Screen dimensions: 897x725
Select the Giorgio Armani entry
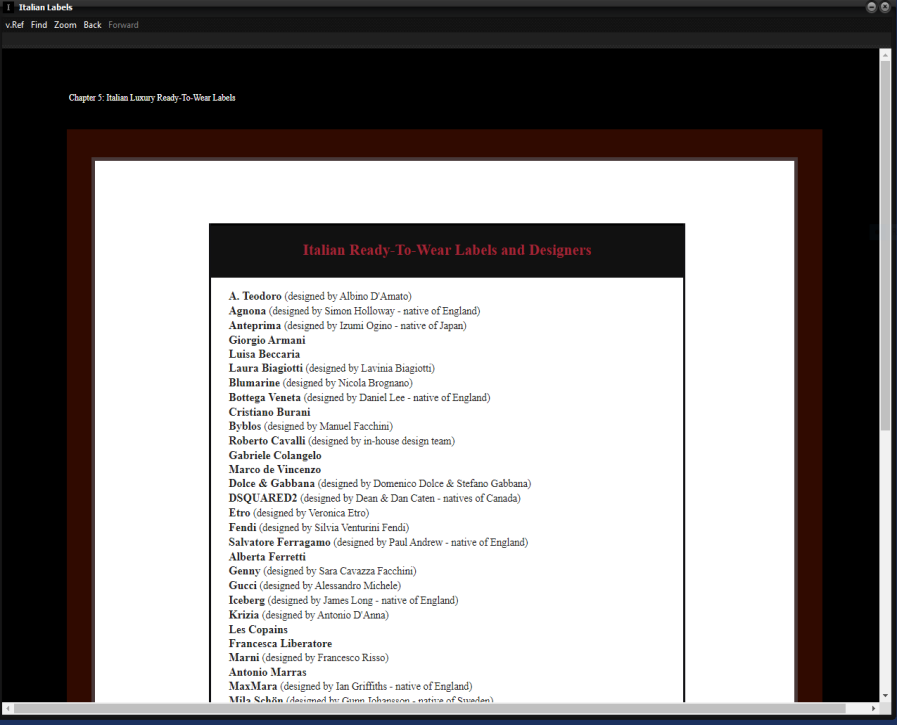pyautogui.click(x=267, y=340)
